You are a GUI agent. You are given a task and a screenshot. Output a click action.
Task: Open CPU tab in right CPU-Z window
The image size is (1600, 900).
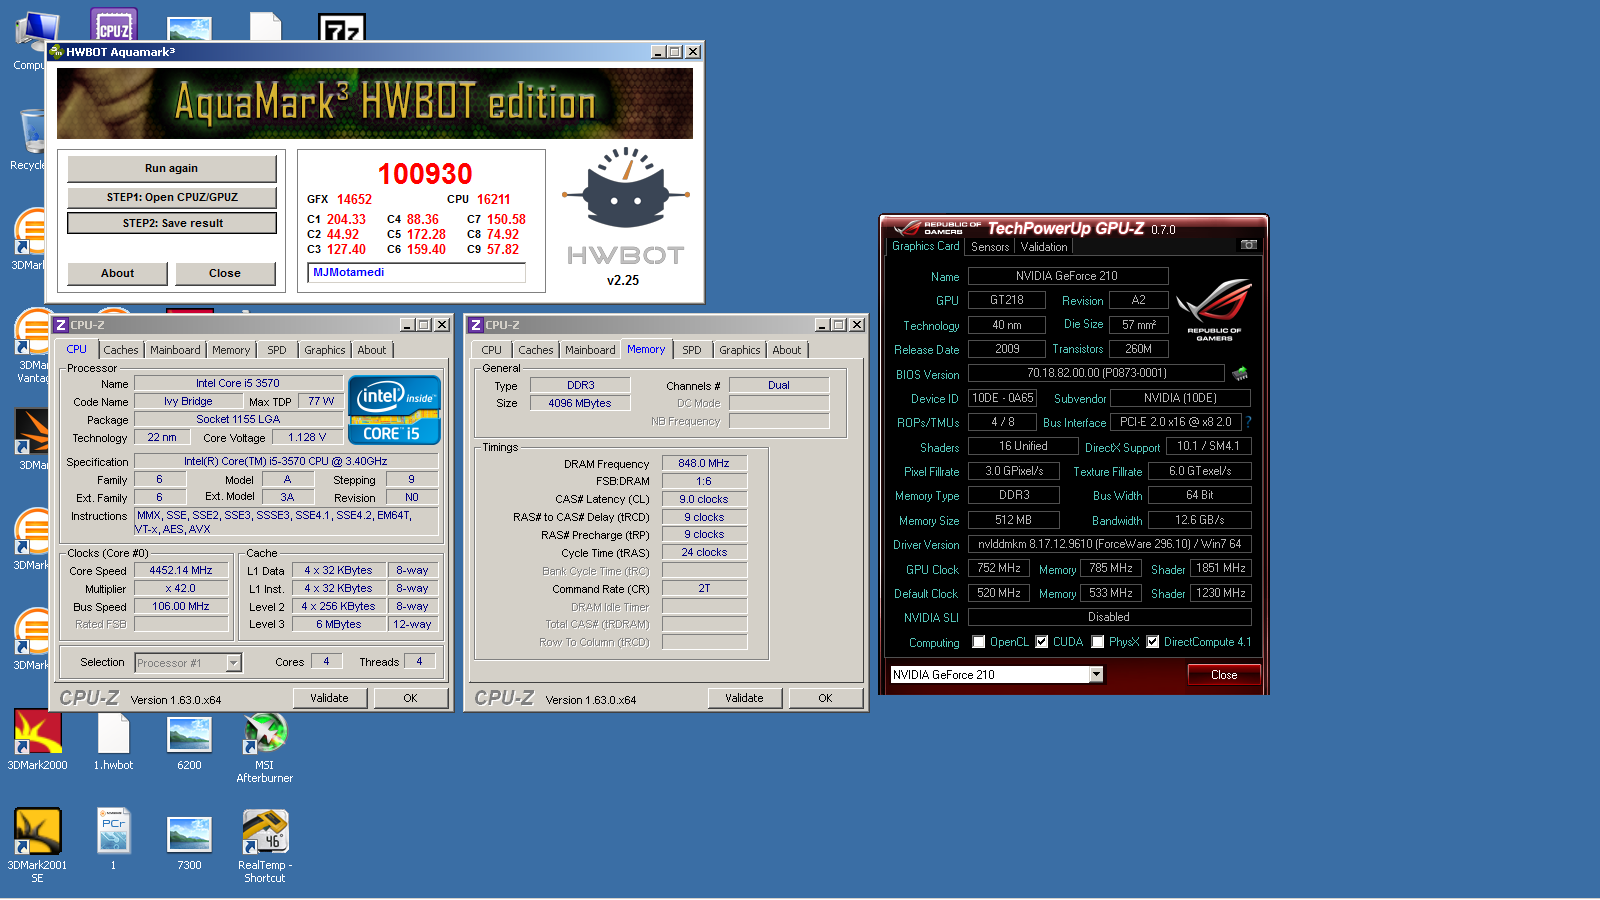(491, 350)
